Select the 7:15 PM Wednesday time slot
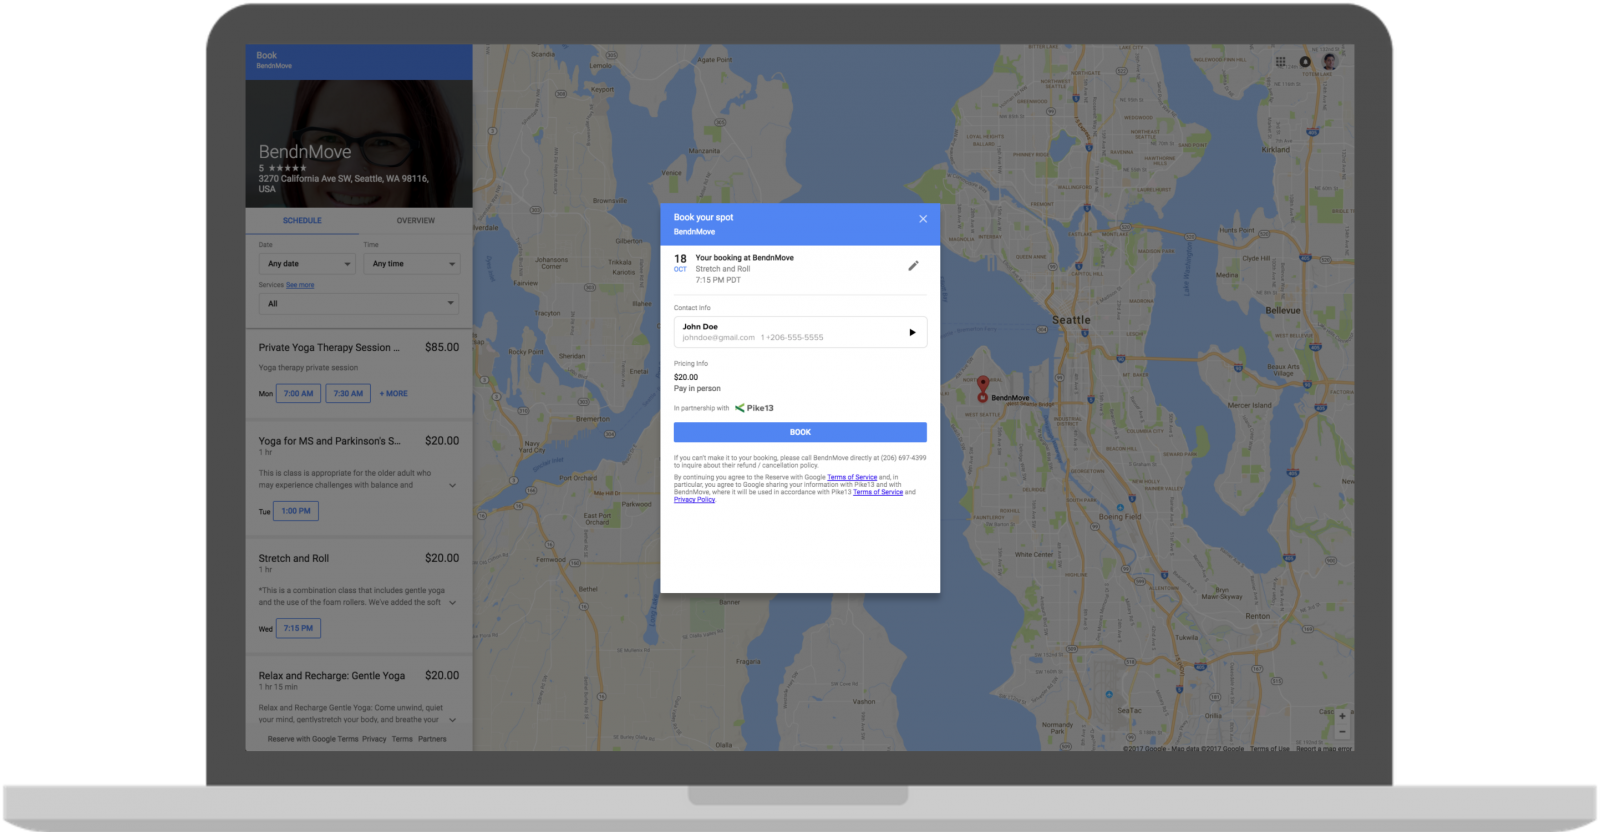Image resolution: width=1600 pixels, height=832 pixels. [298, 628]
